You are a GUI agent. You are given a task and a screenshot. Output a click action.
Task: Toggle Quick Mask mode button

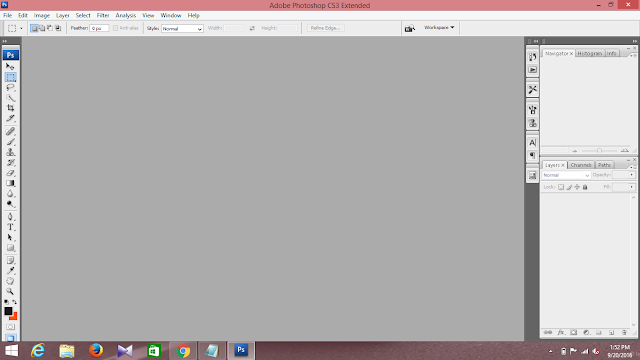click(x=11, y=327)
